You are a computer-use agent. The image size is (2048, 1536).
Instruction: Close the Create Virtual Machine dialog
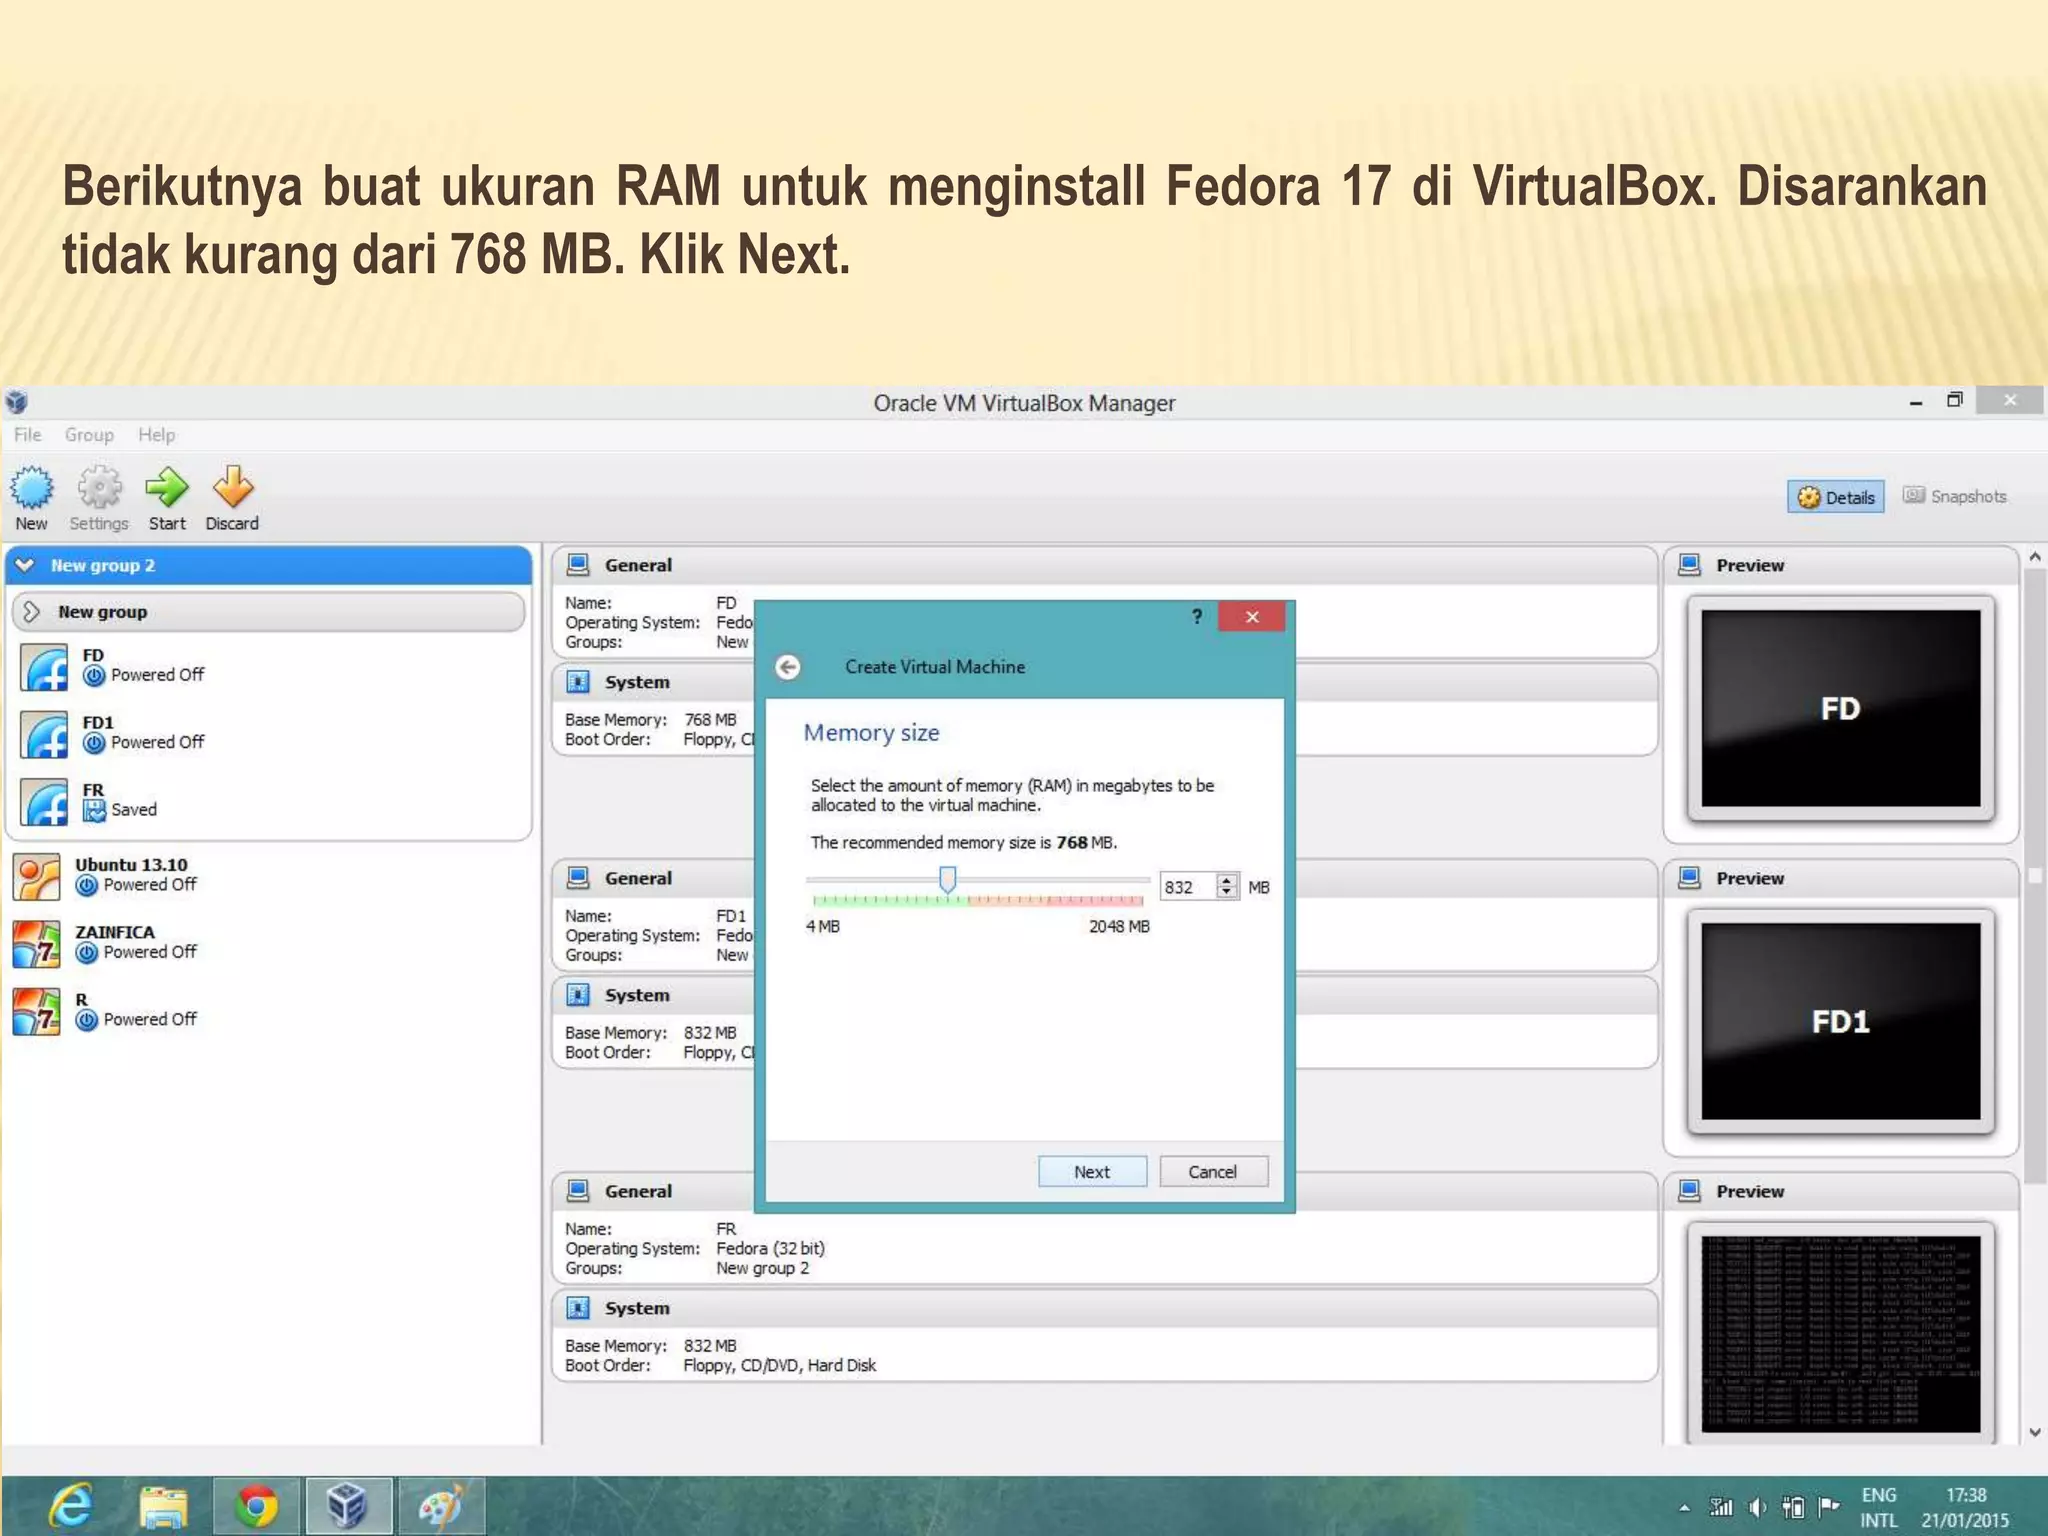[x=1252, y=617]
